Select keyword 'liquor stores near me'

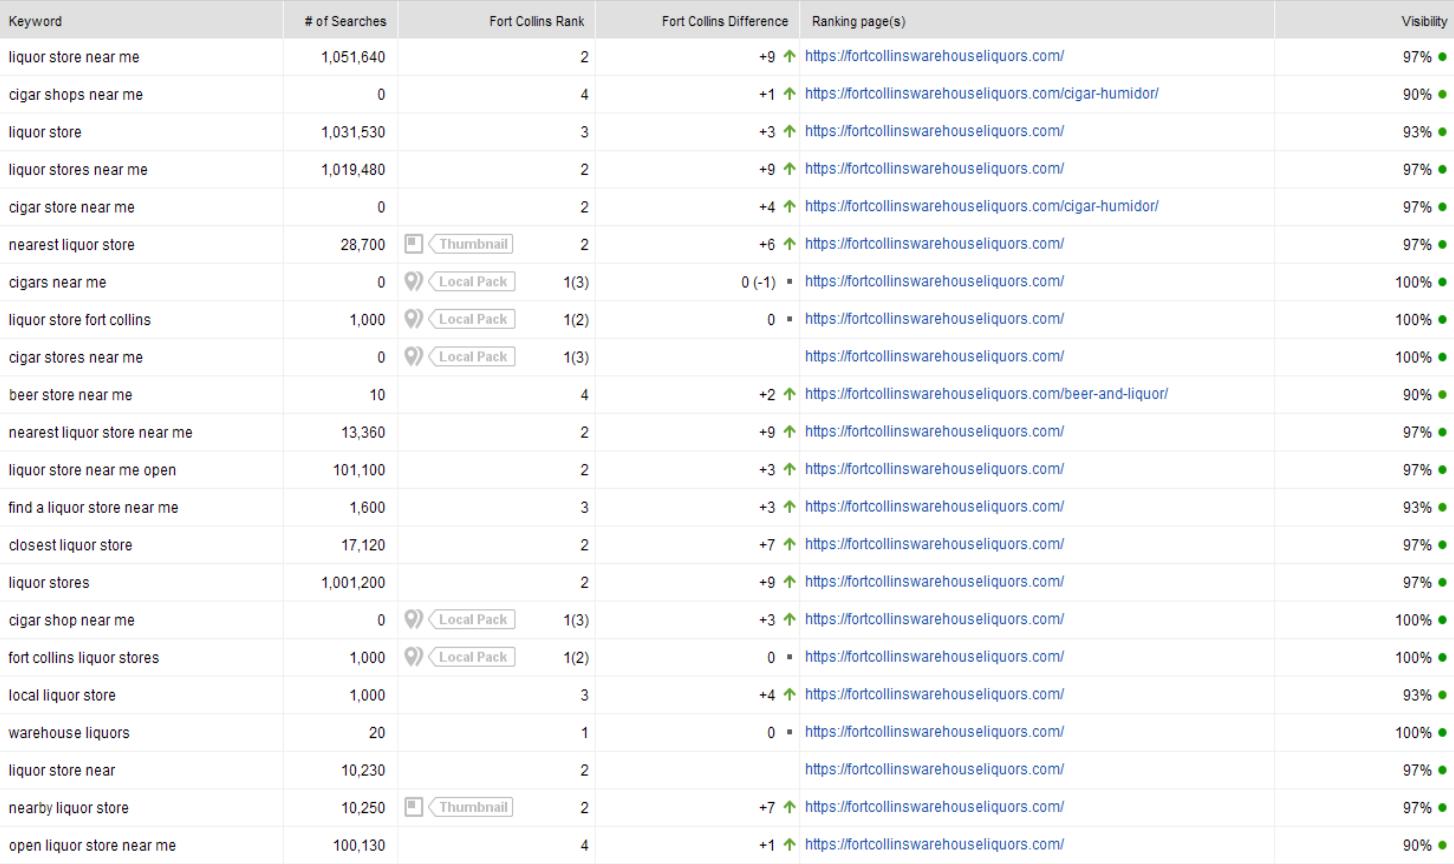pyautogui.click(x=78, y=170)
